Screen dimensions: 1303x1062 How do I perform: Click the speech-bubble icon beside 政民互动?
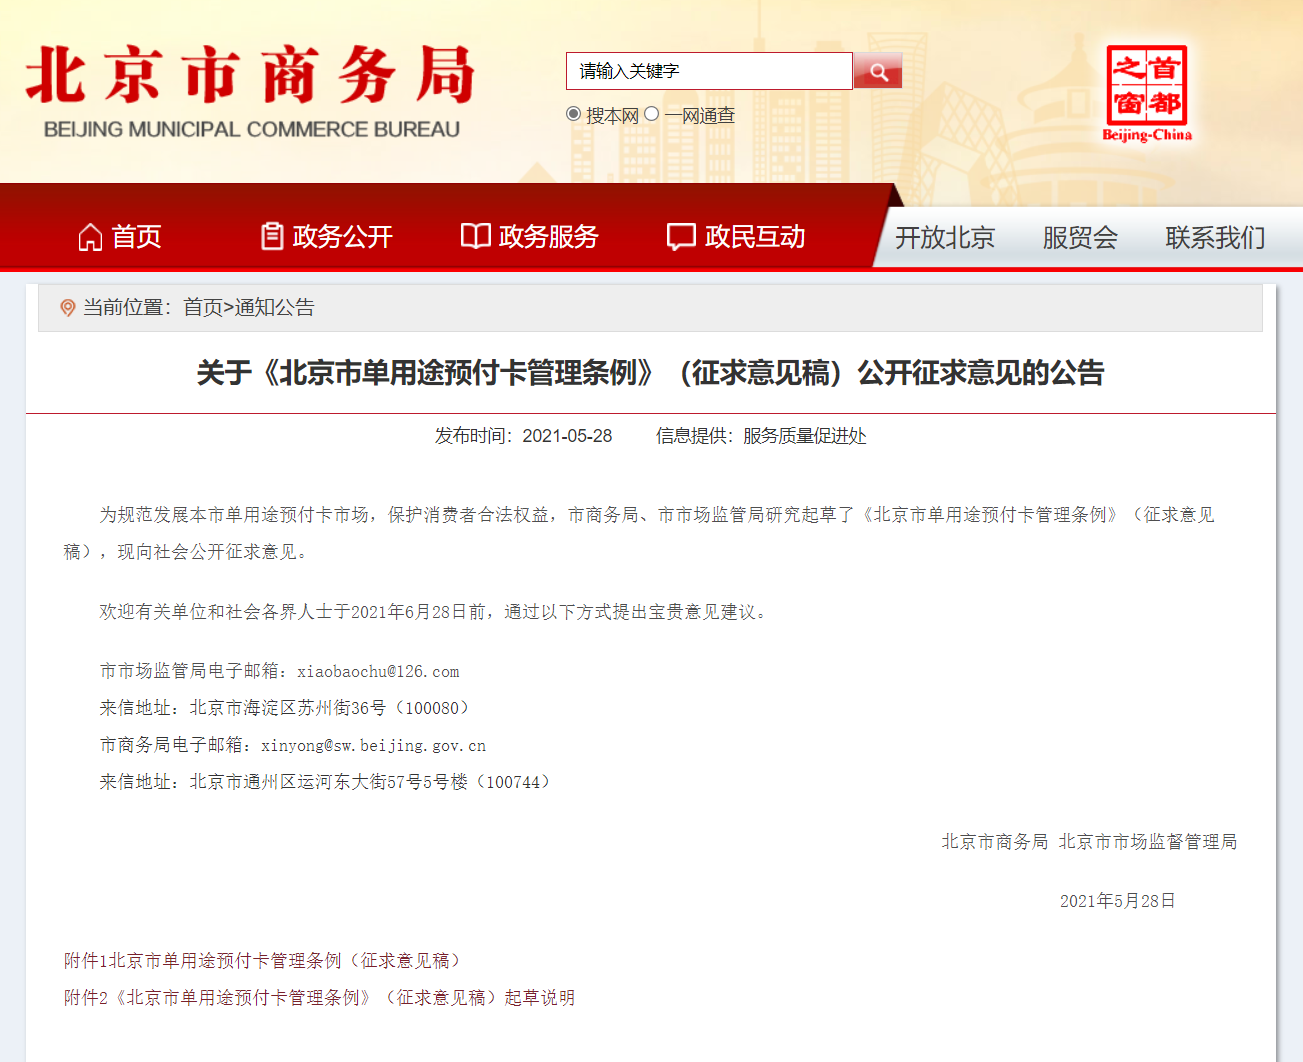pyautogui.click(x=681, y=236)
